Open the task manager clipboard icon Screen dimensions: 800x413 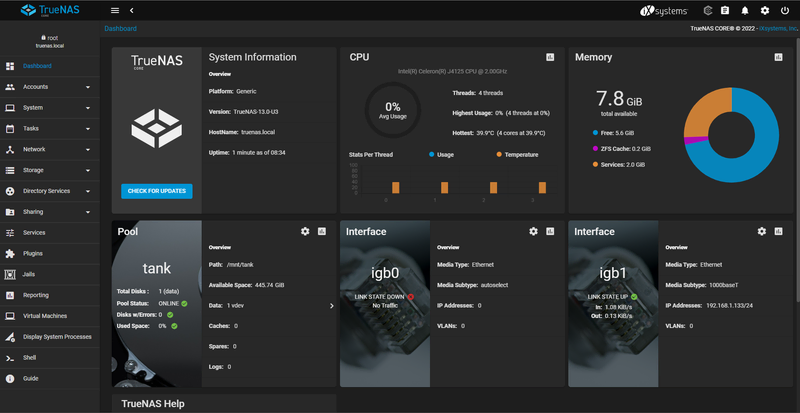coord(725,10)
